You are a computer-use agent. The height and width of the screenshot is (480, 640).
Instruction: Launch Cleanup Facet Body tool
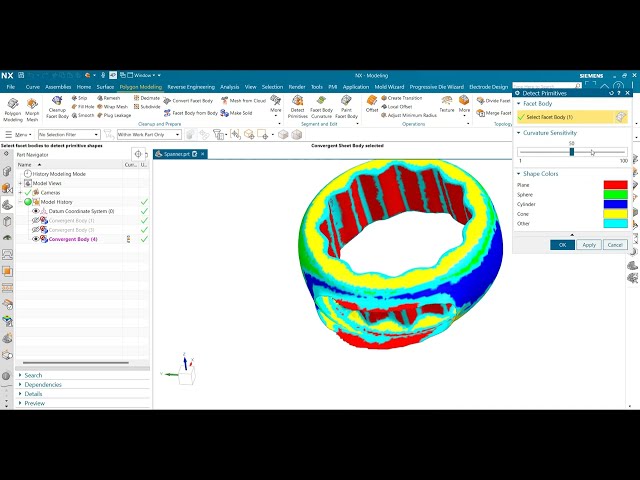point(57,107)
